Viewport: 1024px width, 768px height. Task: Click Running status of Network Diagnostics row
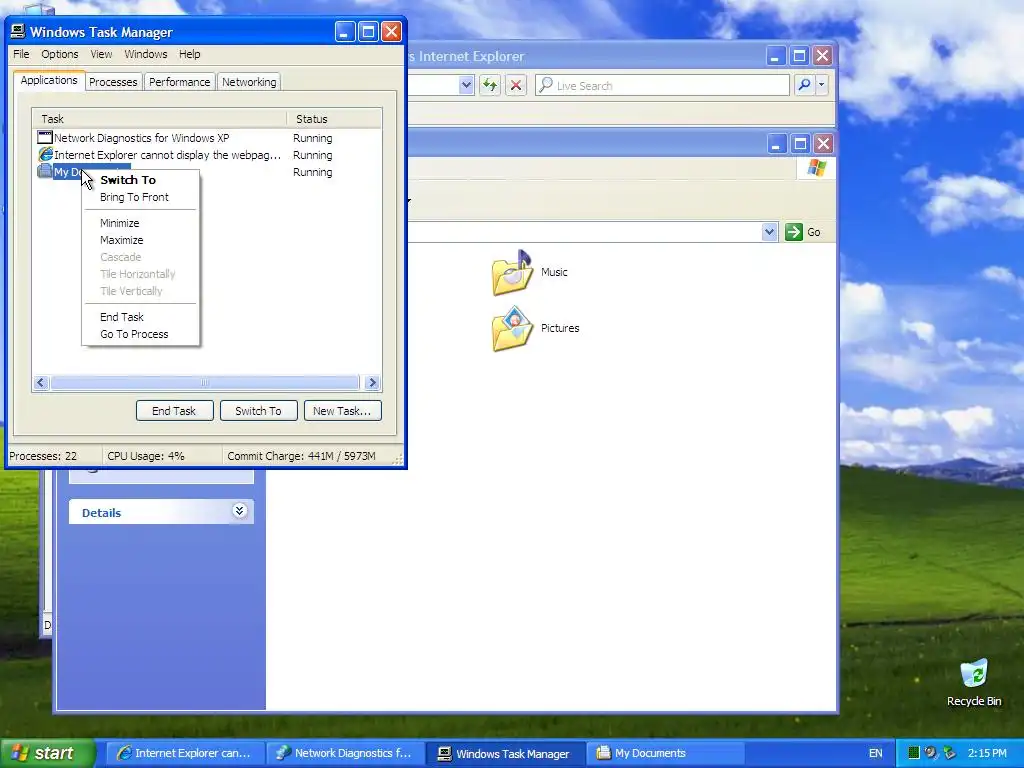pos(312,138)
